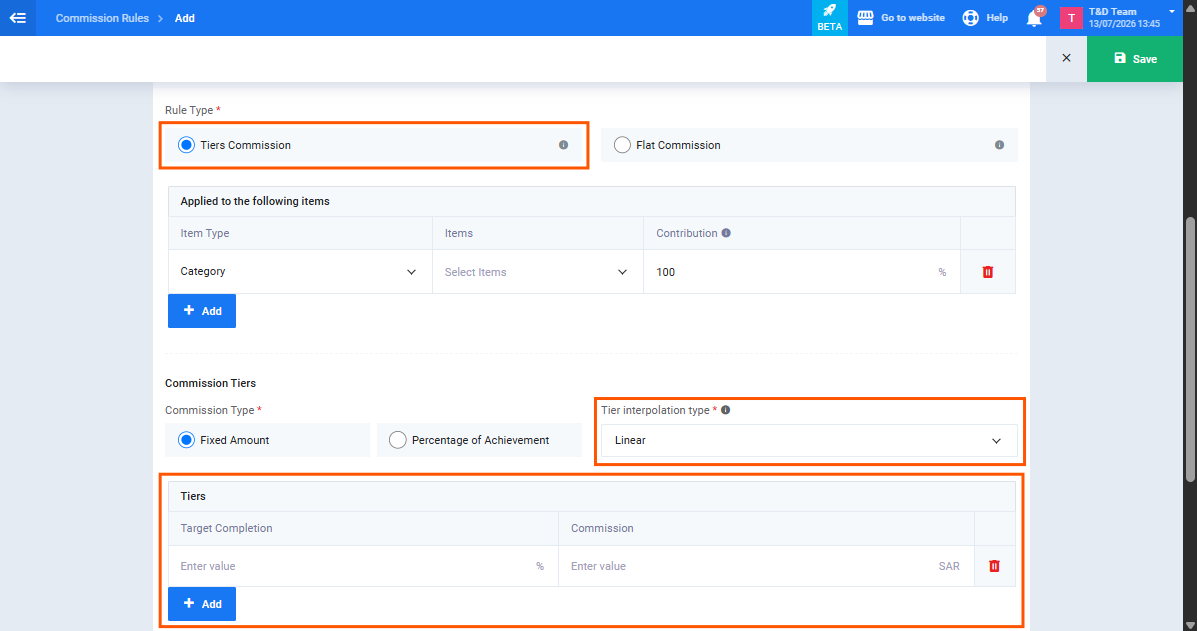
Task: Click the page vertical scrollbar
Action: [x=1189, y=349]
